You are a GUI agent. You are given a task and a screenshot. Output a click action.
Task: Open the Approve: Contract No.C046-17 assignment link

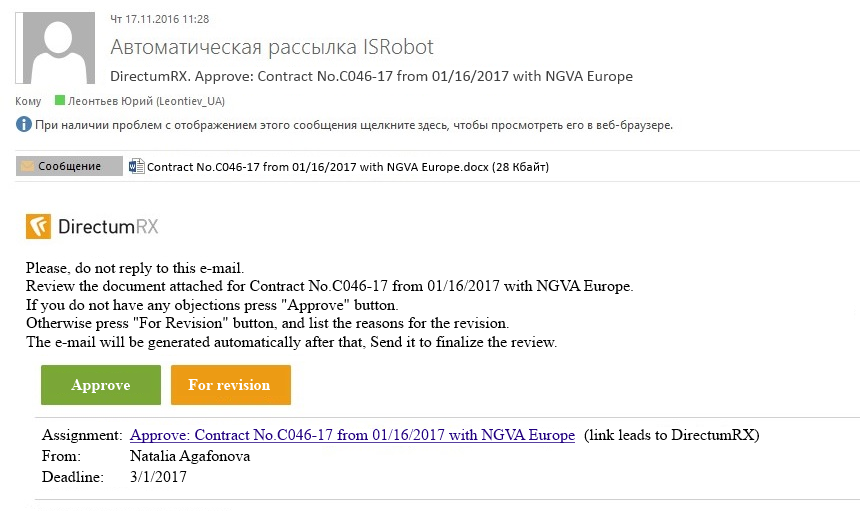coord(352,435)
